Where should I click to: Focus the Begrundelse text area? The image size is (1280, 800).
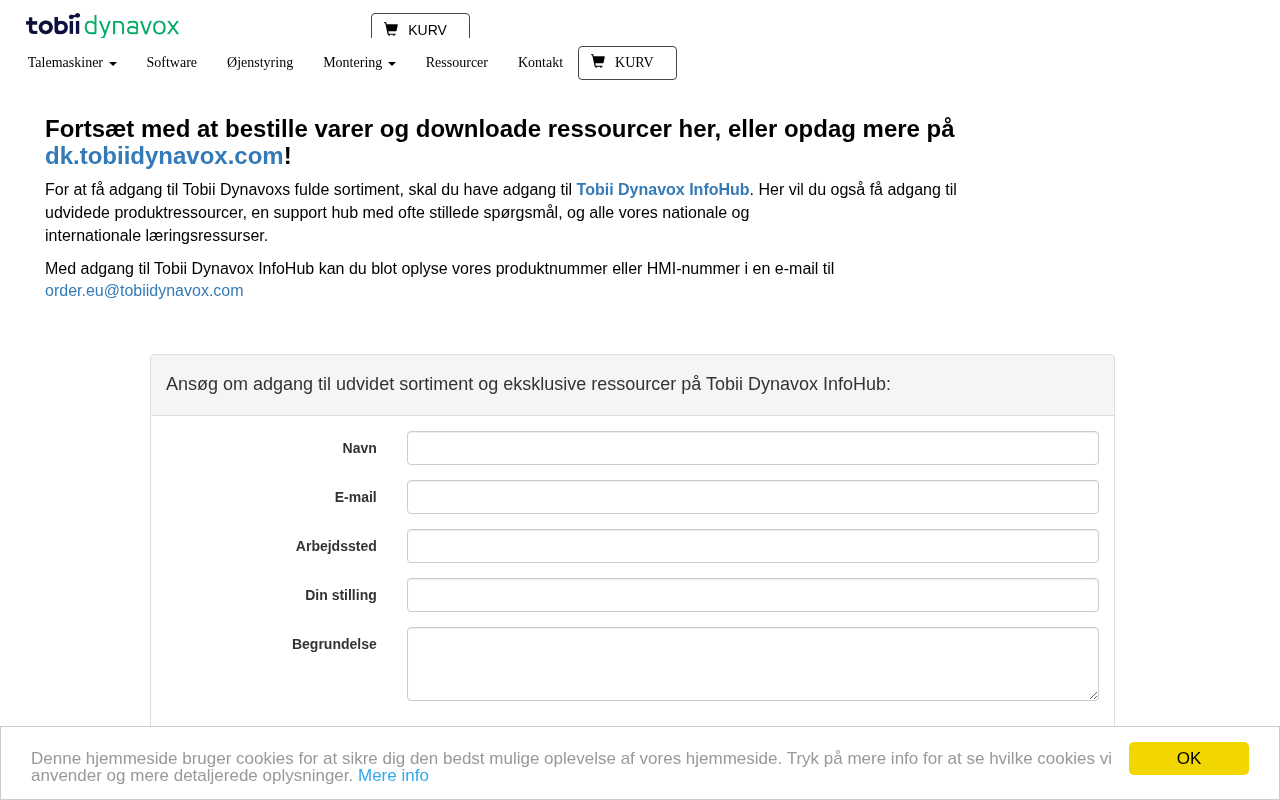[752, 663]
